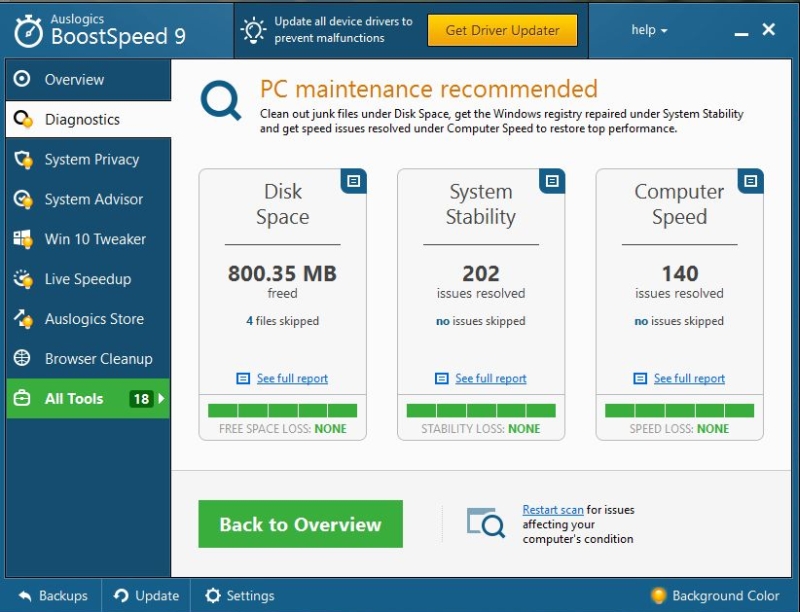800x612 pixels.
Task: Click the All Tools toolbox icon
Action: pos(22,398)
